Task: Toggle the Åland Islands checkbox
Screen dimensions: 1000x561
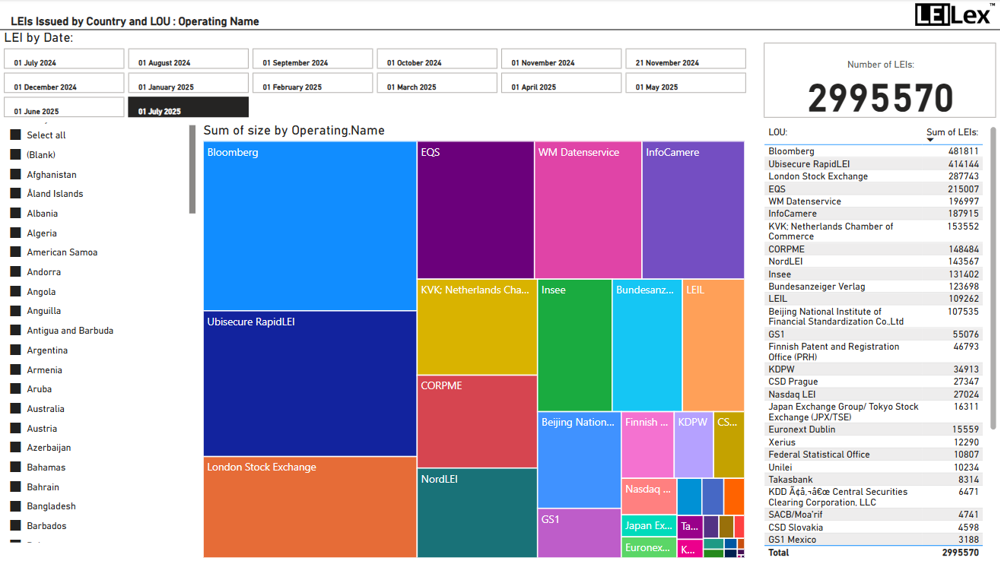Action: tap(16, 193)
